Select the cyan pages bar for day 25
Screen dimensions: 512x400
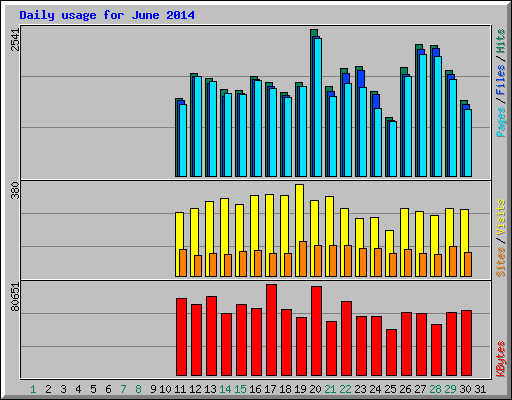pos(393,149)
